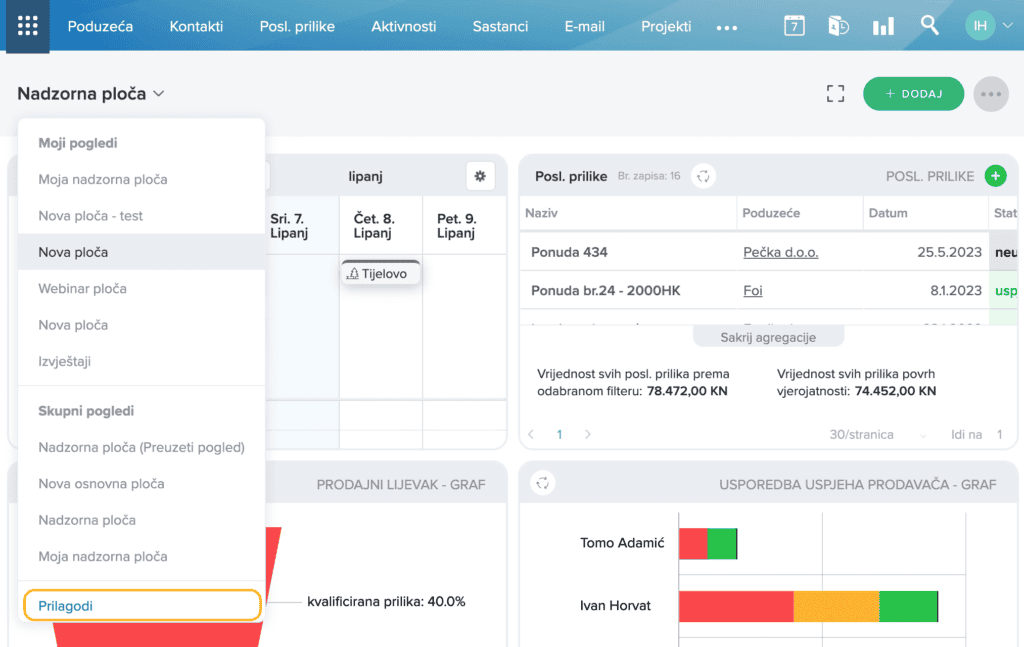Click the contacts clock icon in header
The width and height of the screenshot is (1024, 647).
839,26
